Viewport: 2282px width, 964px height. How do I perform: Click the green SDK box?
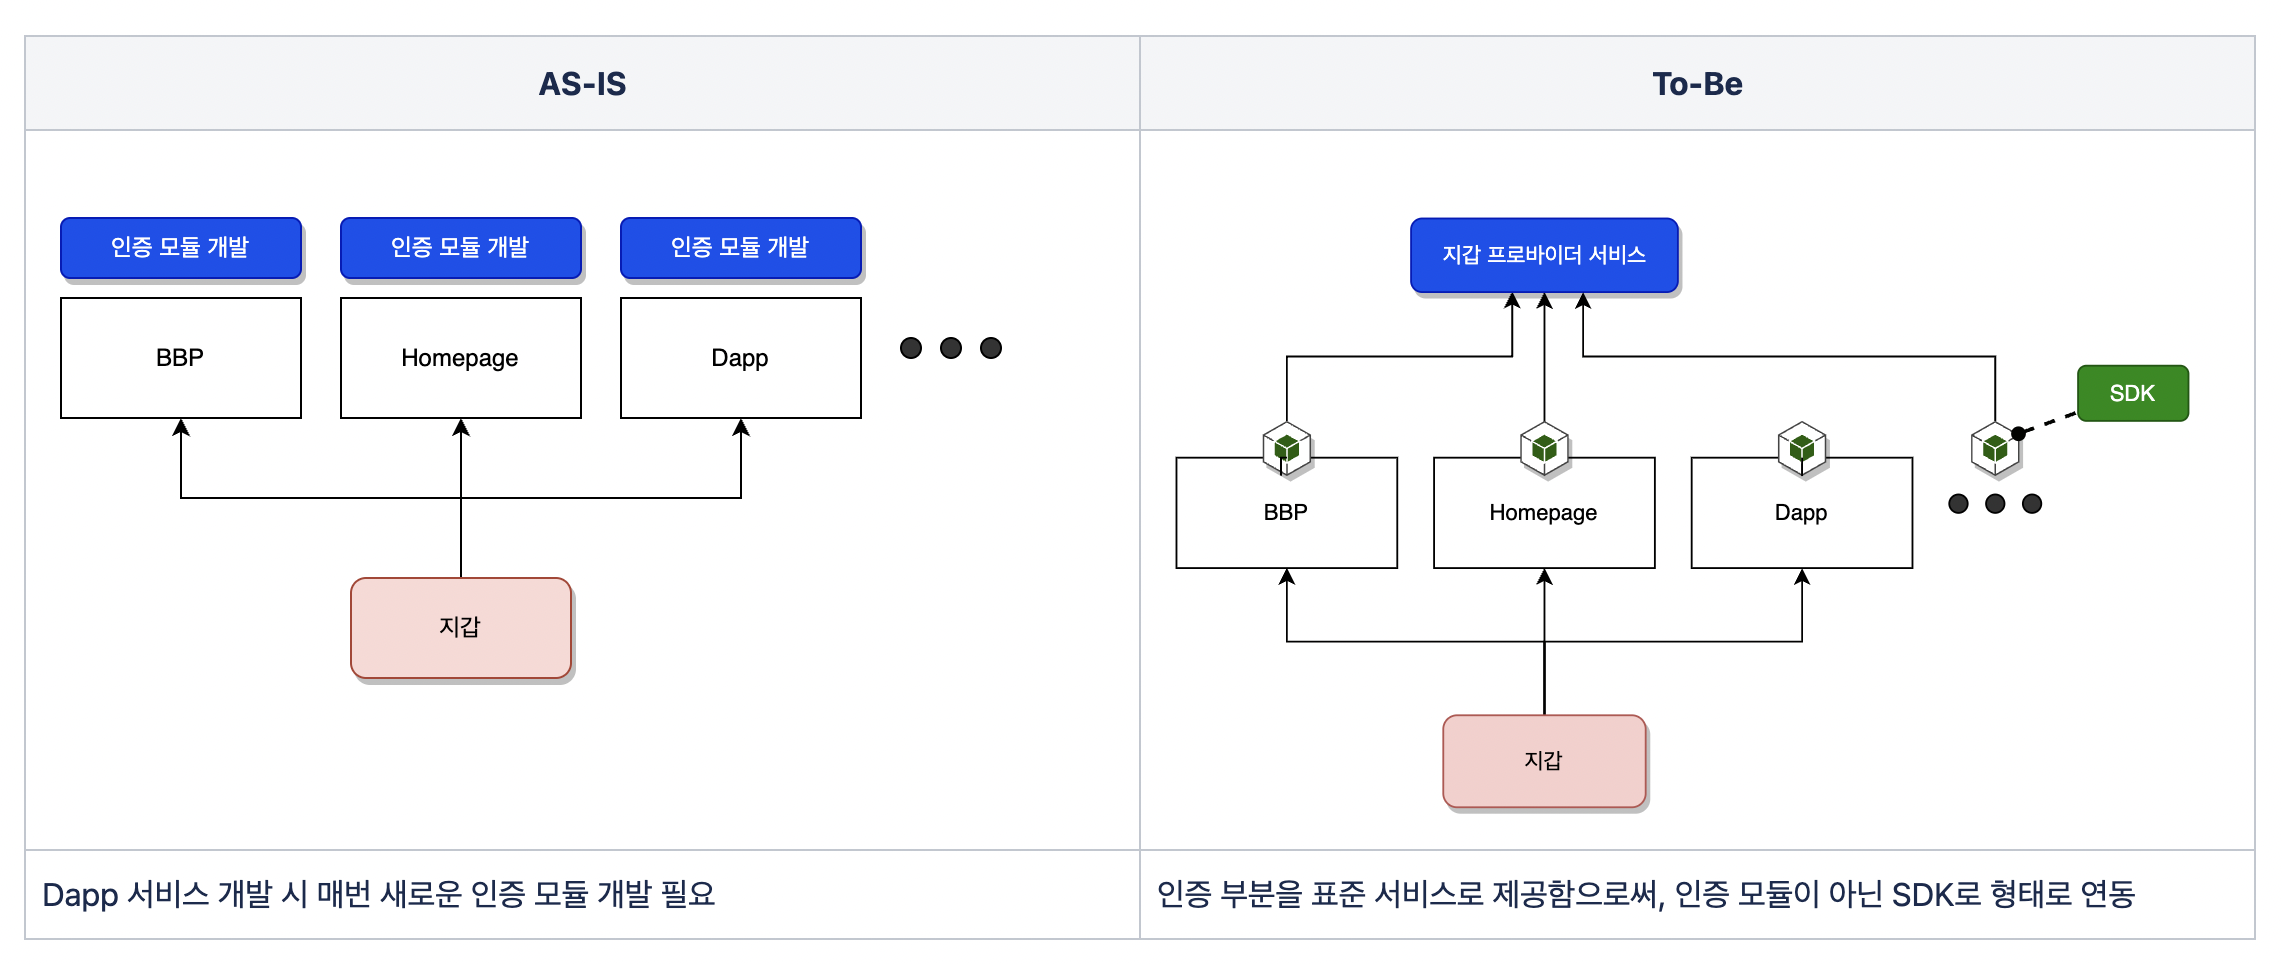coord(2132,393)
